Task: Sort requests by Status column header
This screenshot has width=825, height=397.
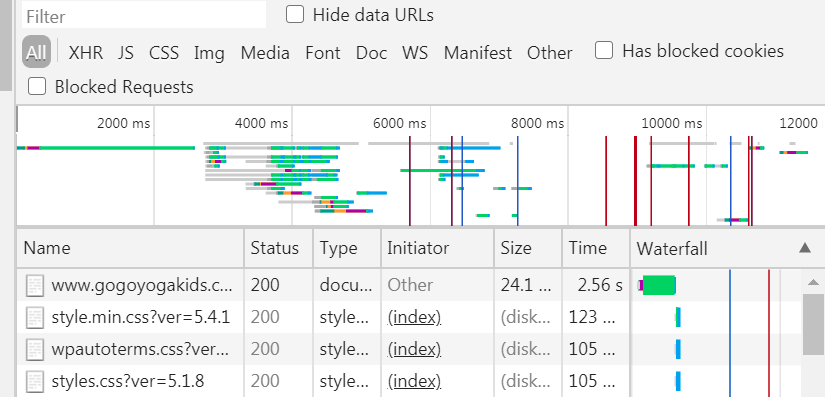Action: (278, 248)
